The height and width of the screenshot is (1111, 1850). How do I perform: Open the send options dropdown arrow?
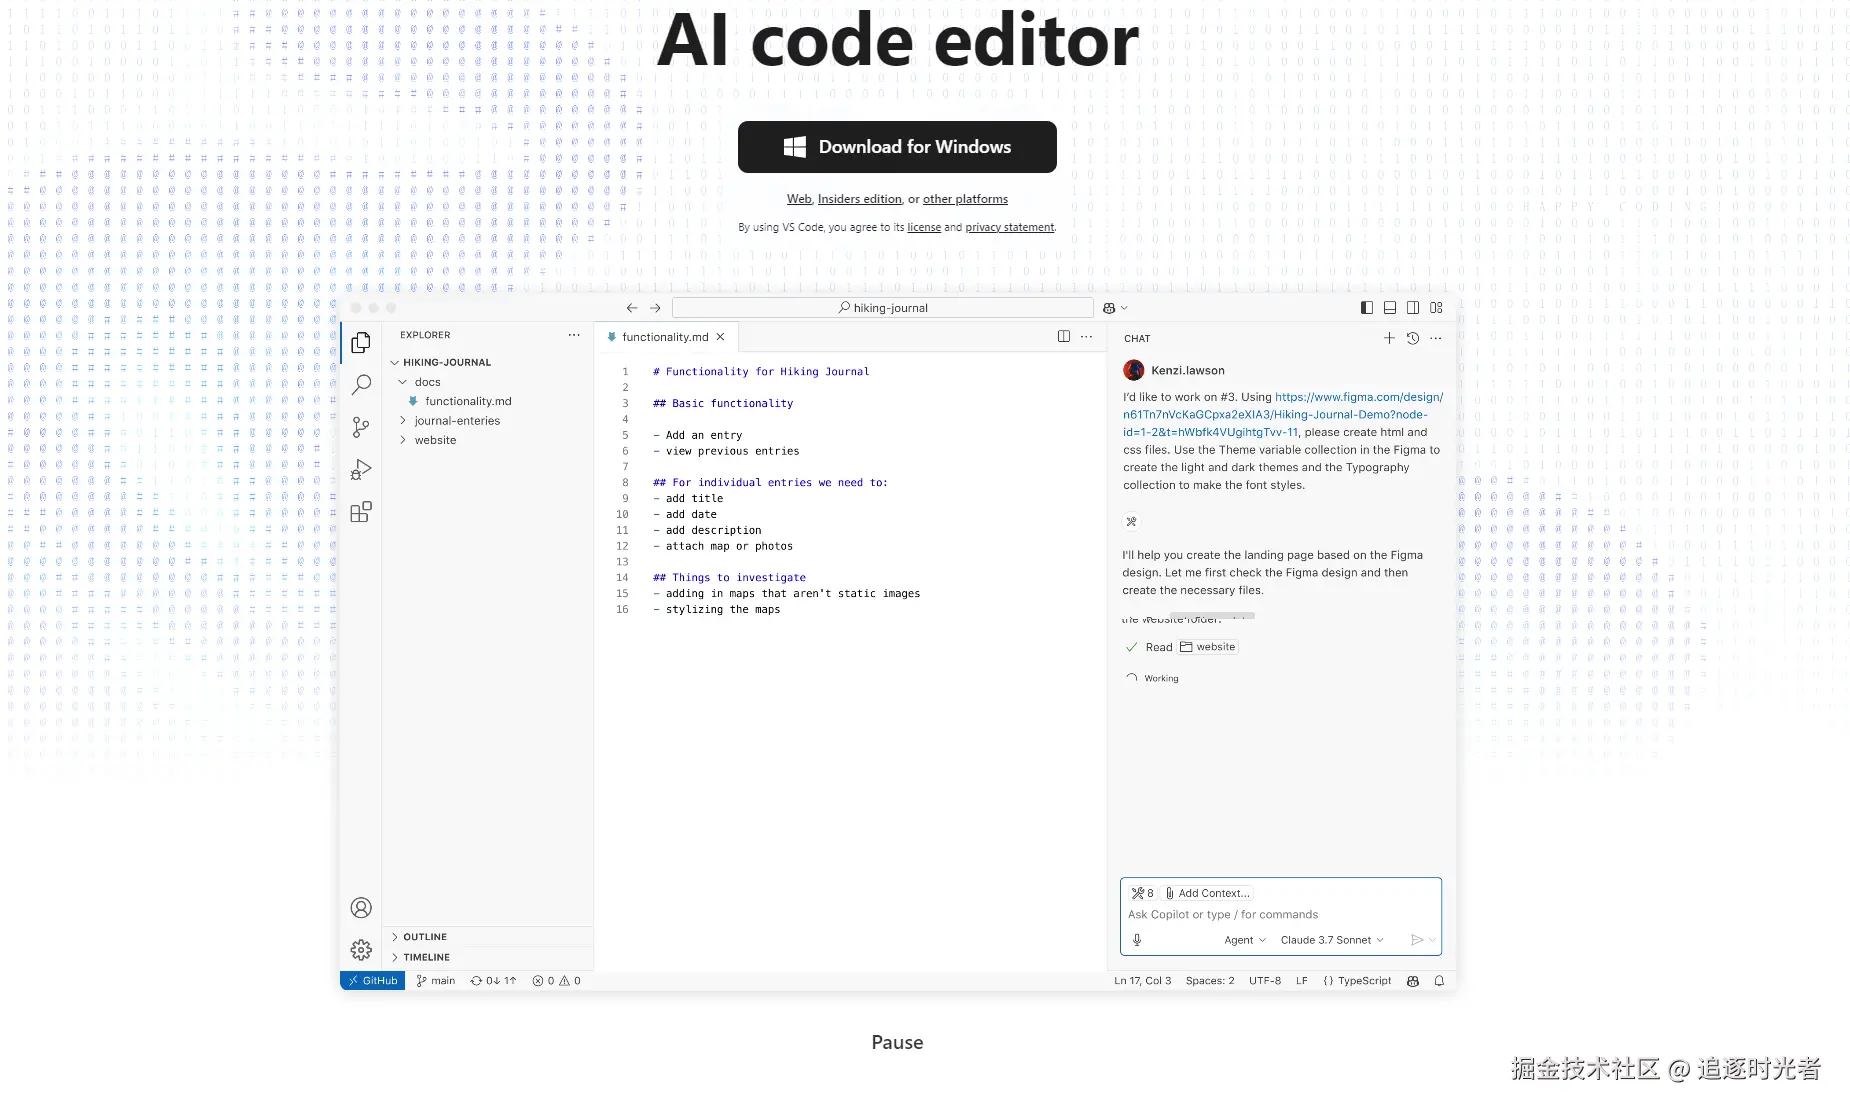pos(1433,940)
